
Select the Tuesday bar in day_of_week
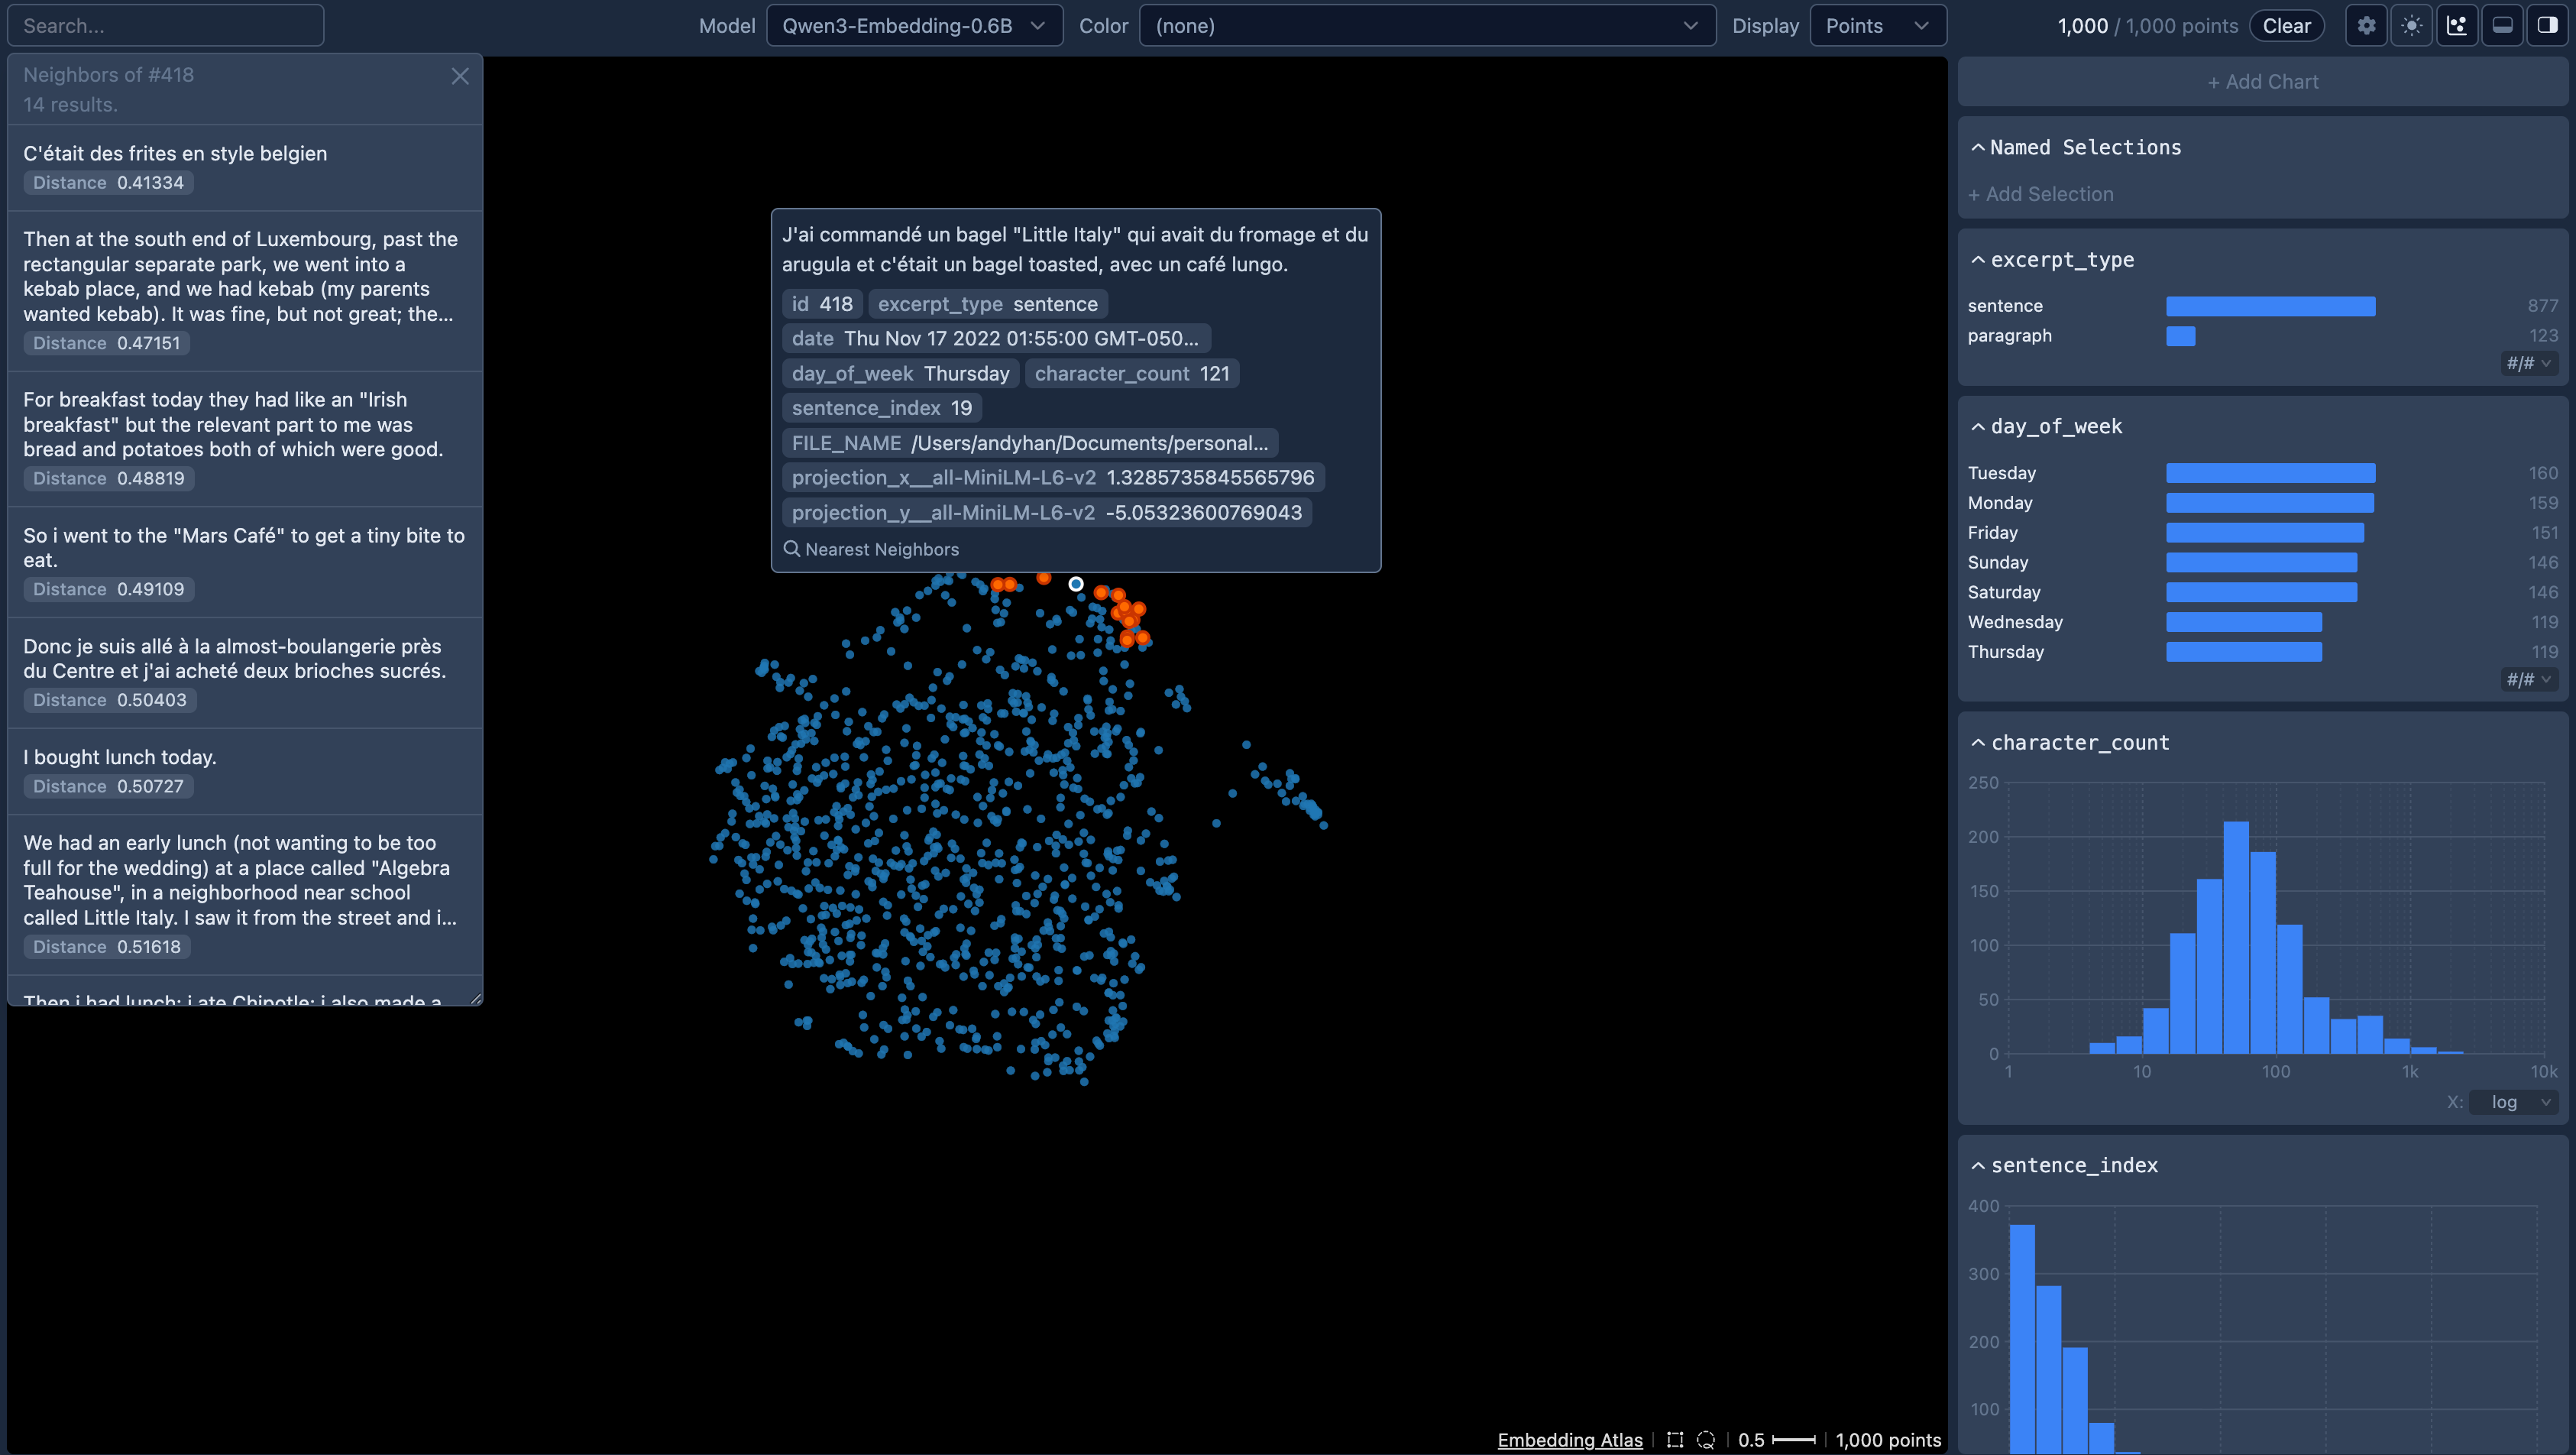coord(2270,473)
